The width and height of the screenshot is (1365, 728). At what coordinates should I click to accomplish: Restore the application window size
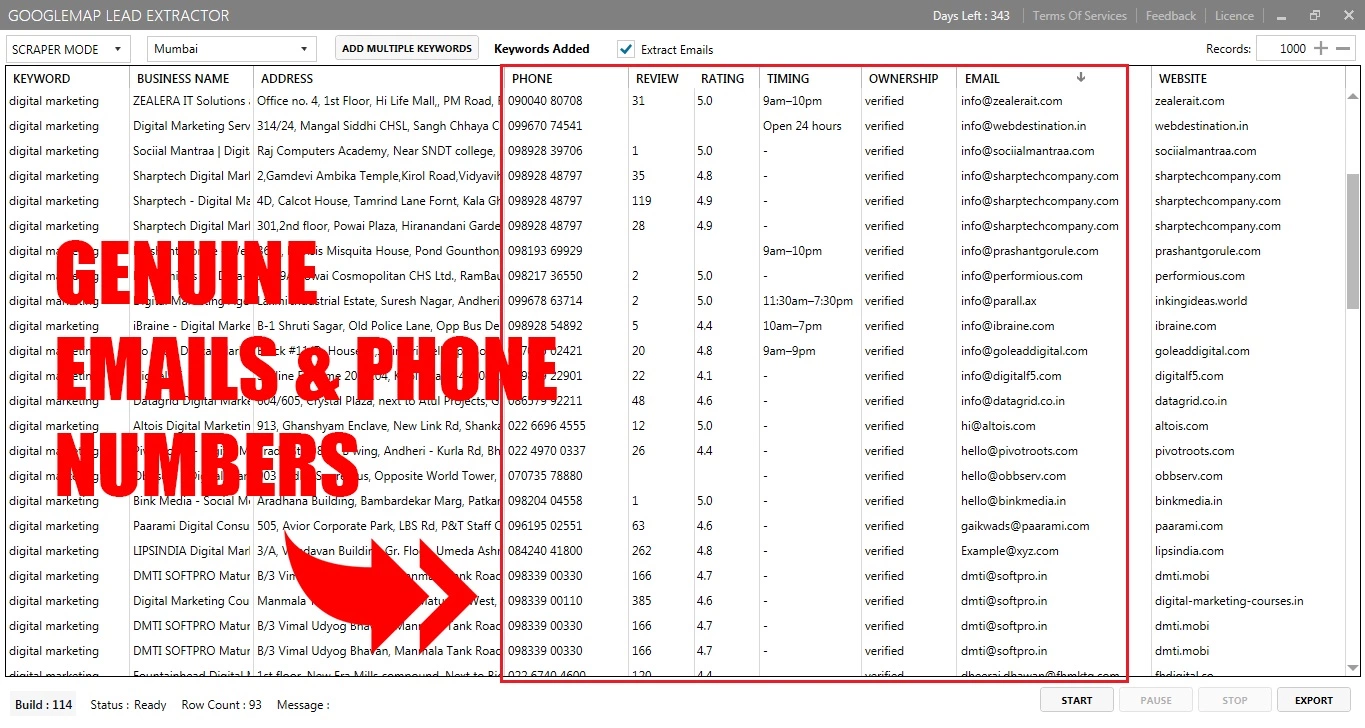(x=1315, y=15)
